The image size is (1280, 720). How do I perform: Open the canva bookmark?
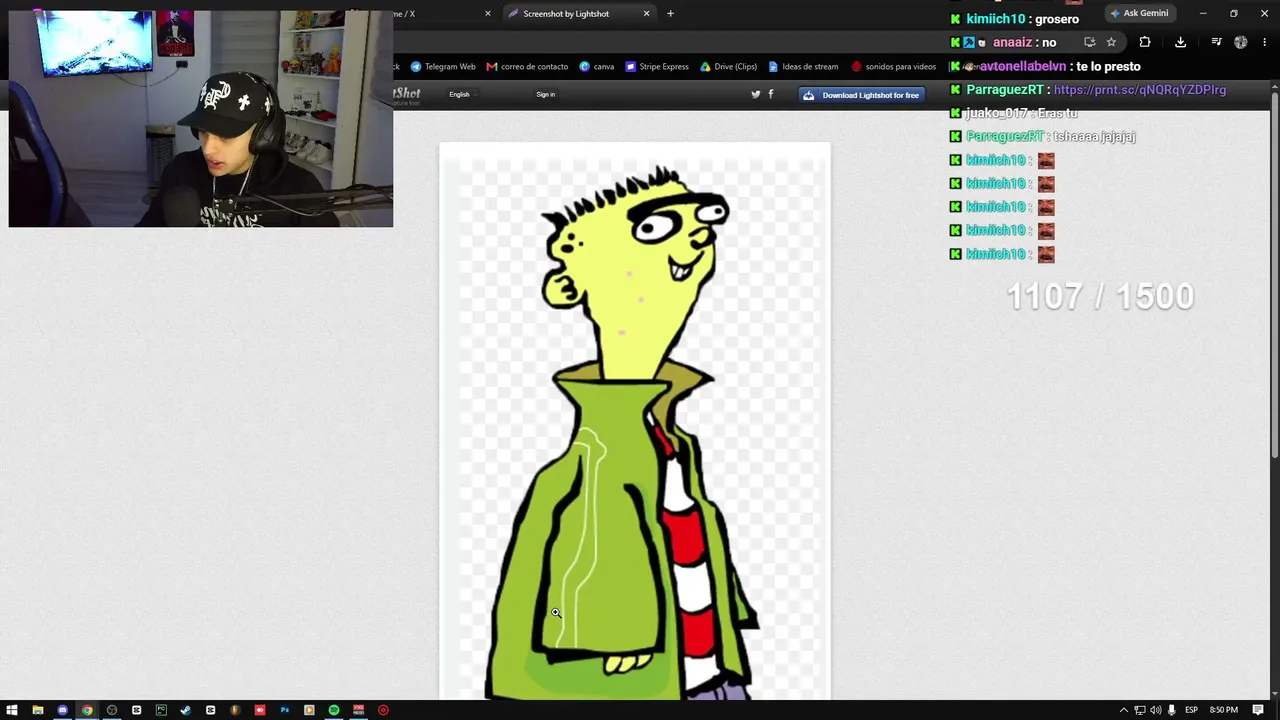point(597,67)
